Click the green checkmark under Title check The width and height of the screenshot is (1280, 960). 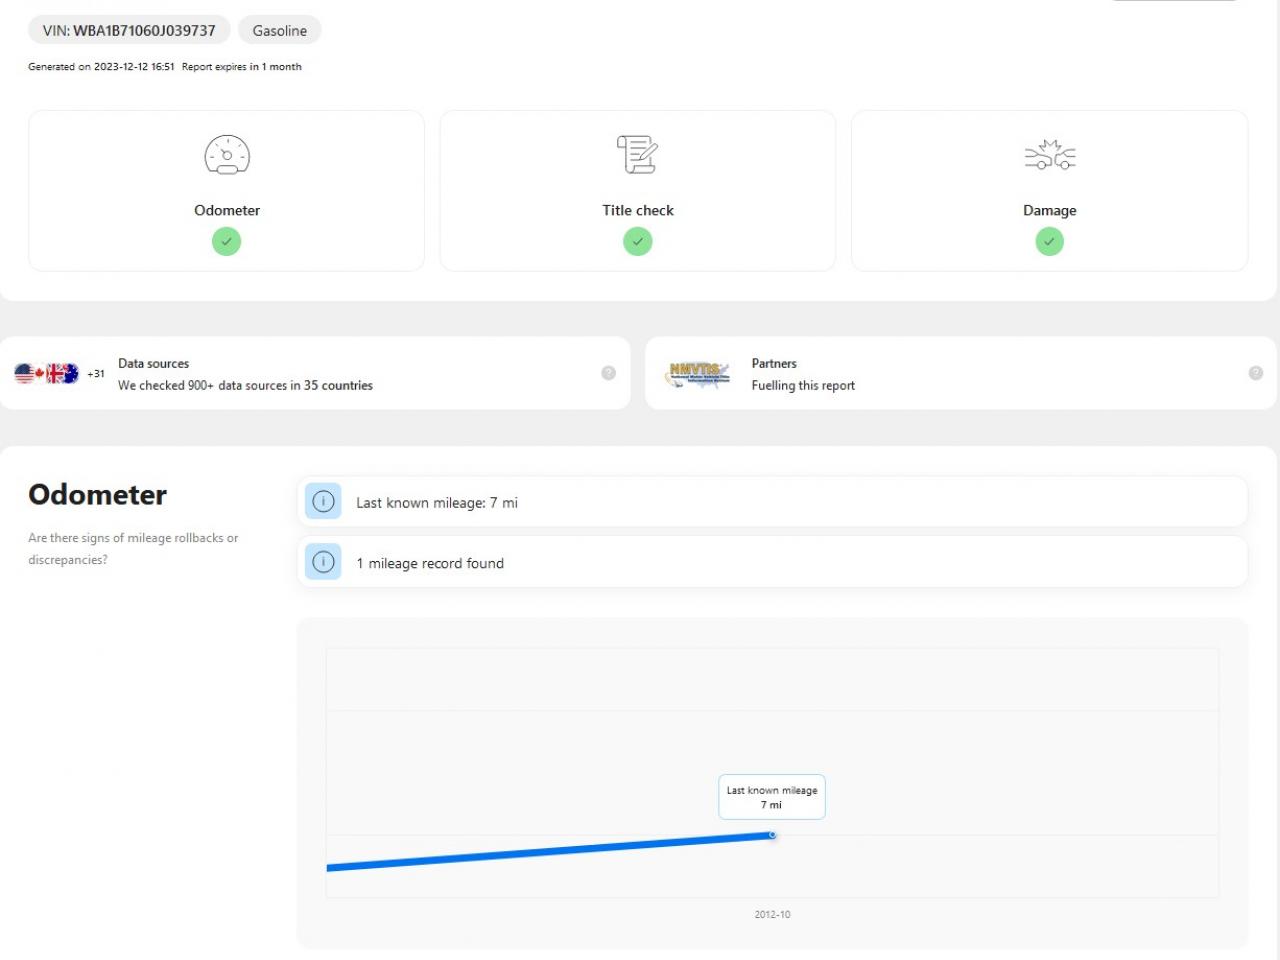pos(637,241)
